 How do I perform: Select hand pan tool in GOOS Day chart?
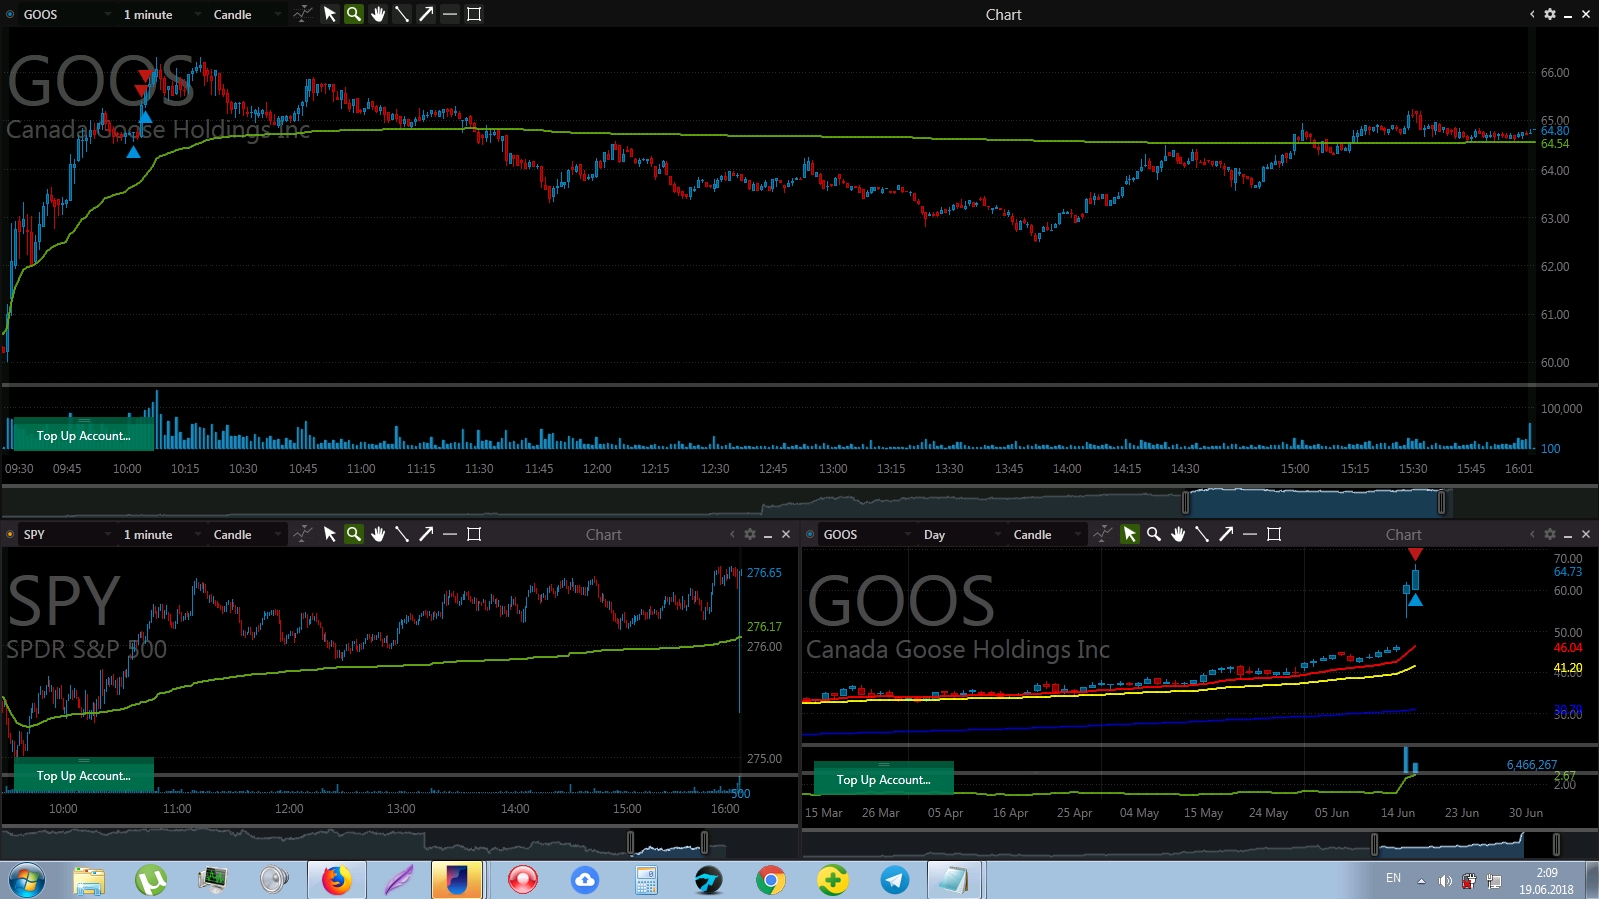tap(1178, 534)
